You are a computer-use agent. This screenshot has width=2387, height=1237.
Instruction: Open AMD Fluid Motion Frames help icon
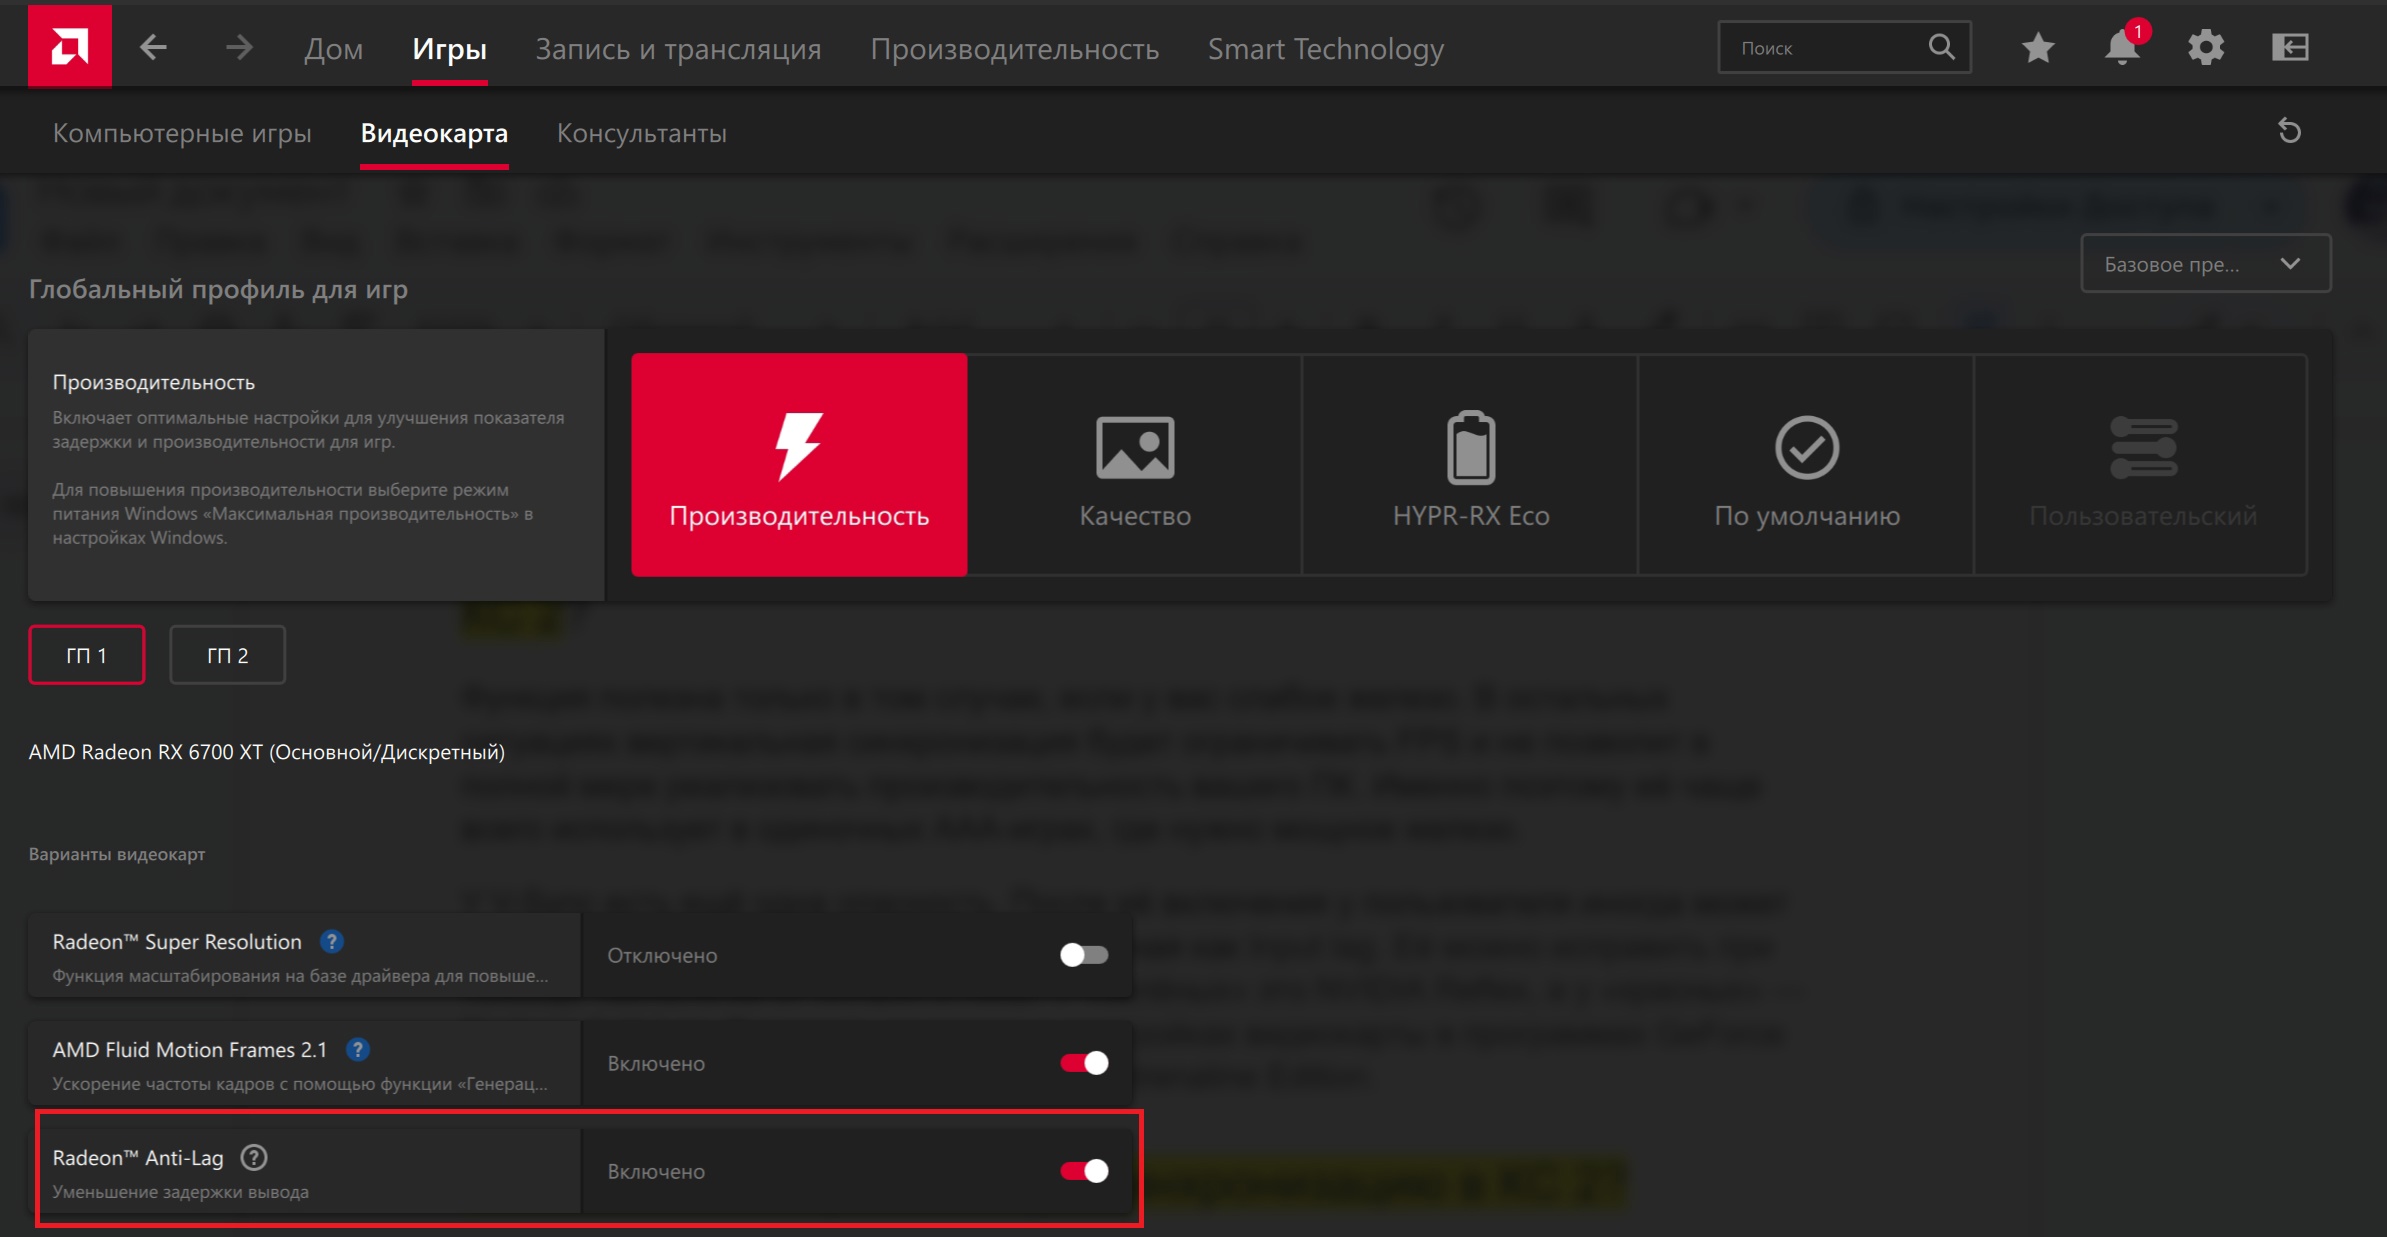(x=358, y=1049)
